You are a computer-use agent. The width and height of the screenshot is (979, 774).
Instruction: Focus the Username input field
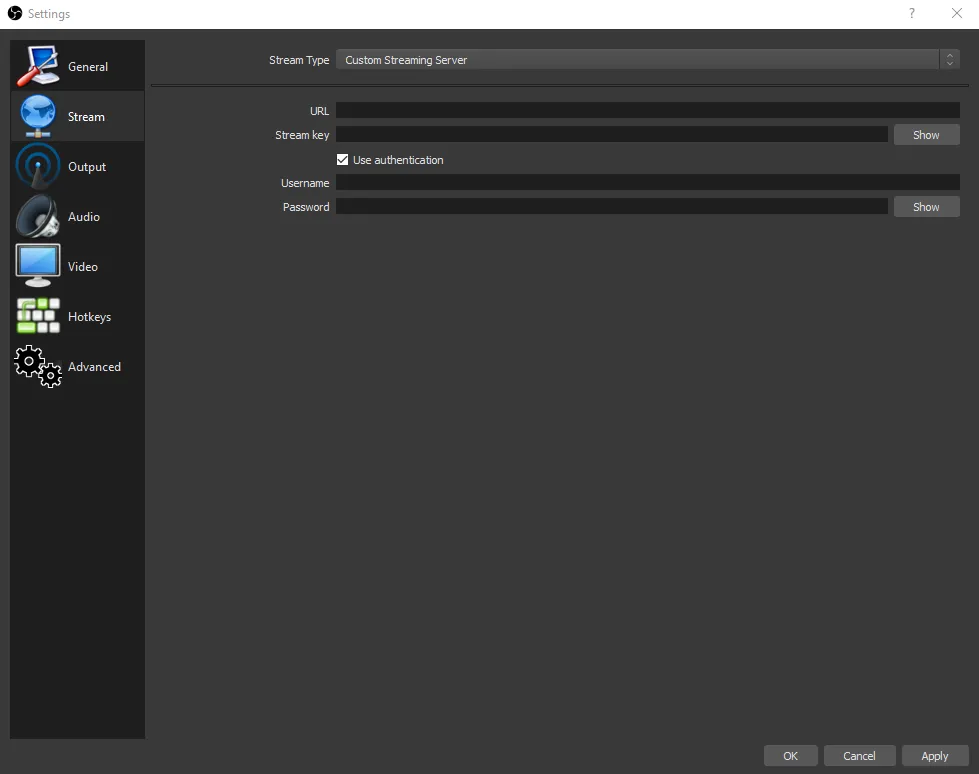point(647,182)
